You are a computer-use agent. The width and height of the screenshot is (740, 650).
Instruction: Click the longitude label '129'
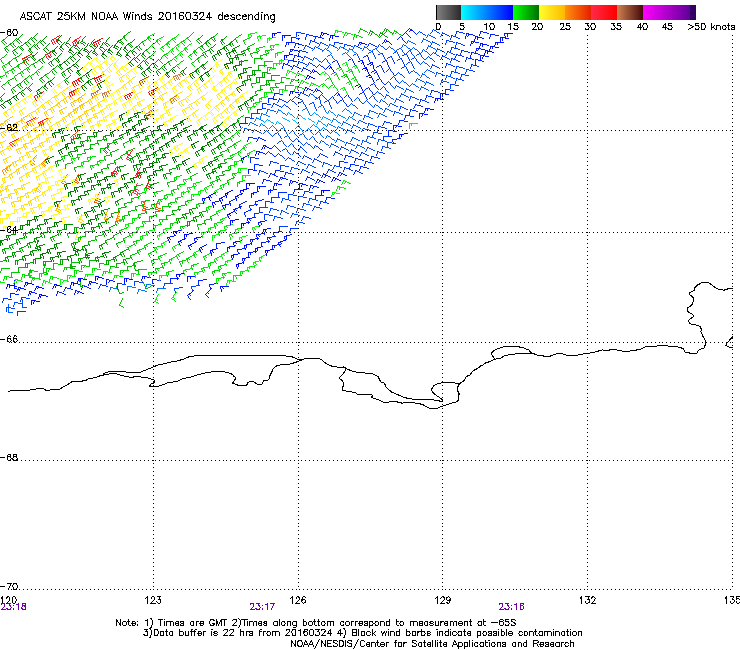coord(443,600)
